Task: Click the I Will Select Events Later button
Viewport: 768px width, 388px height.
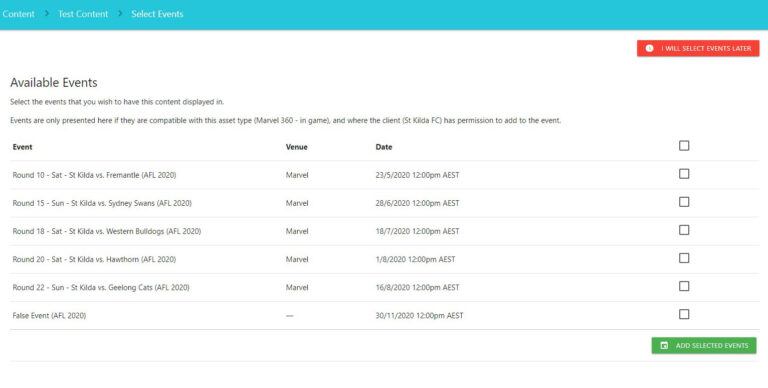Action: click(x=698, y=48)
